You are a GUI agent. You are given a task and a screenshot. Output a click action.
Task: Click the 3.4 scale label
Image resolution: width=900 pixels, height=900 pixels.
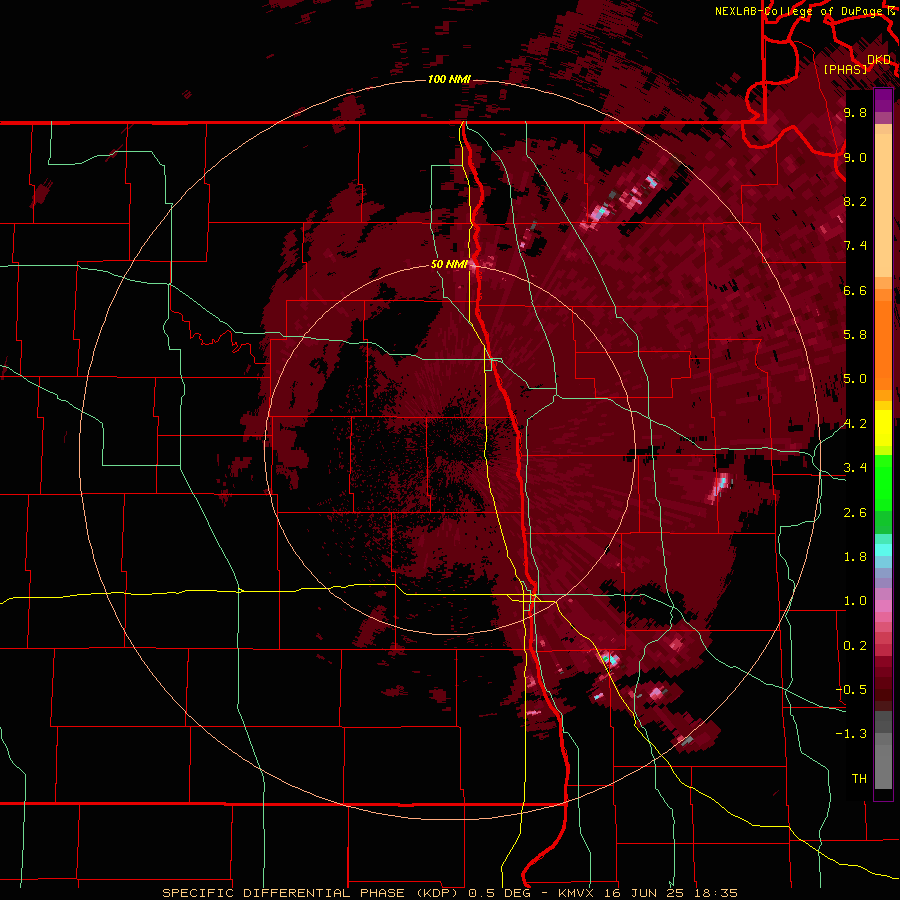point(855,468)
